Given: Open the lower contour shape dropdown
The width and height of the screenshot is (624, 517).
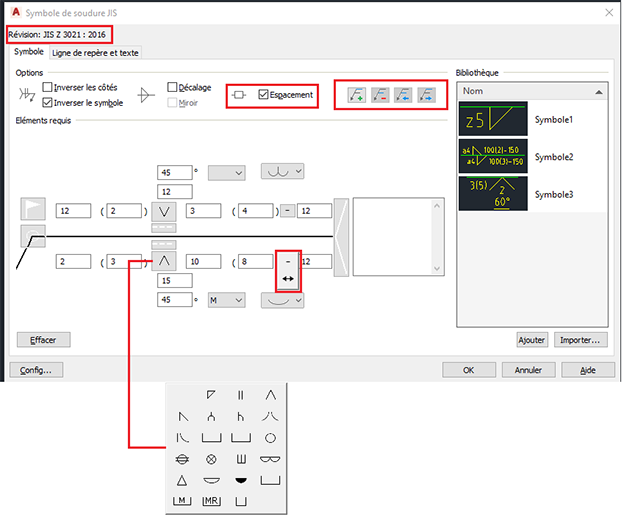Looking at the screenshot, I should point(283,300).
